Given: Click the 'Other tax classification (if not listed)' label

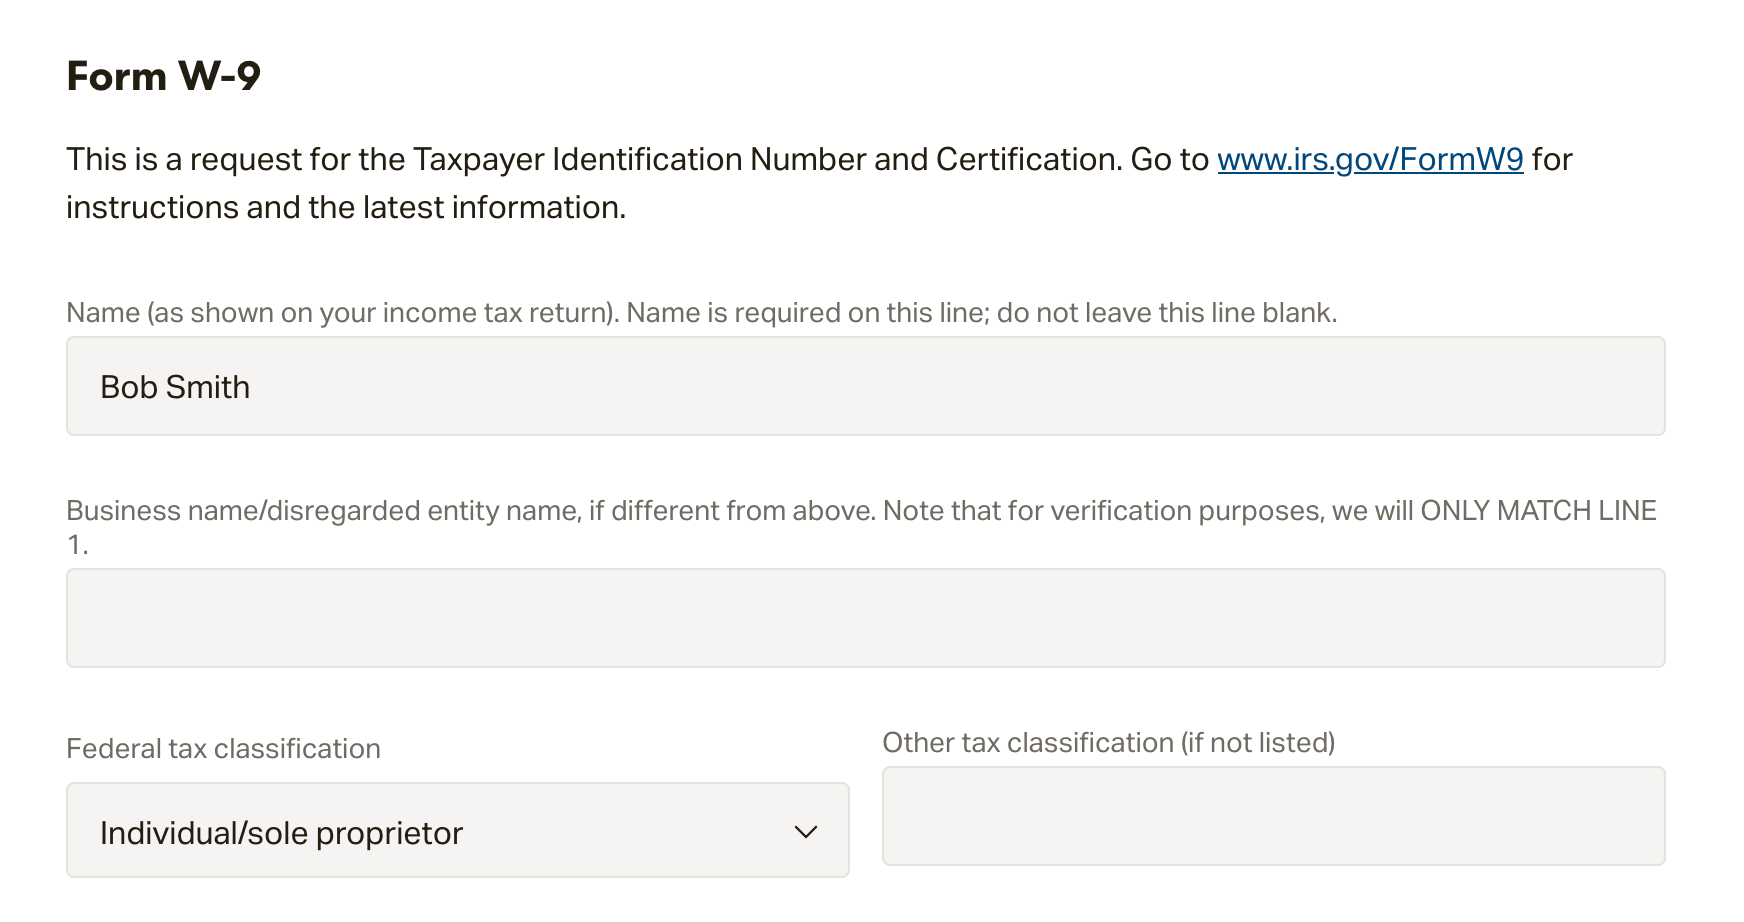Looking at the screenshot, I should coord(1108,743).
